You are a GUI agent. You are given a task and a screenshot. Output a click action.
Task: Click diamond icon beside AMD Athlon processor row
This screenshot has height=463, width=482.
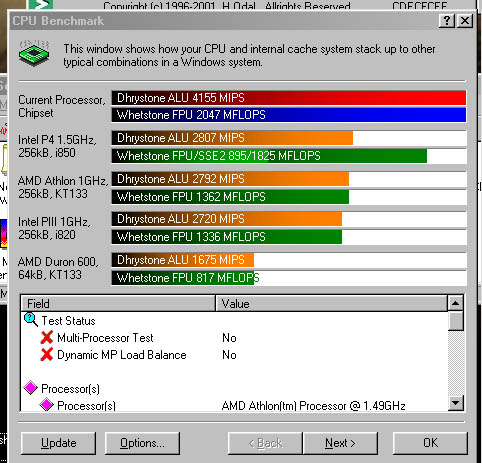click(47, 405)
